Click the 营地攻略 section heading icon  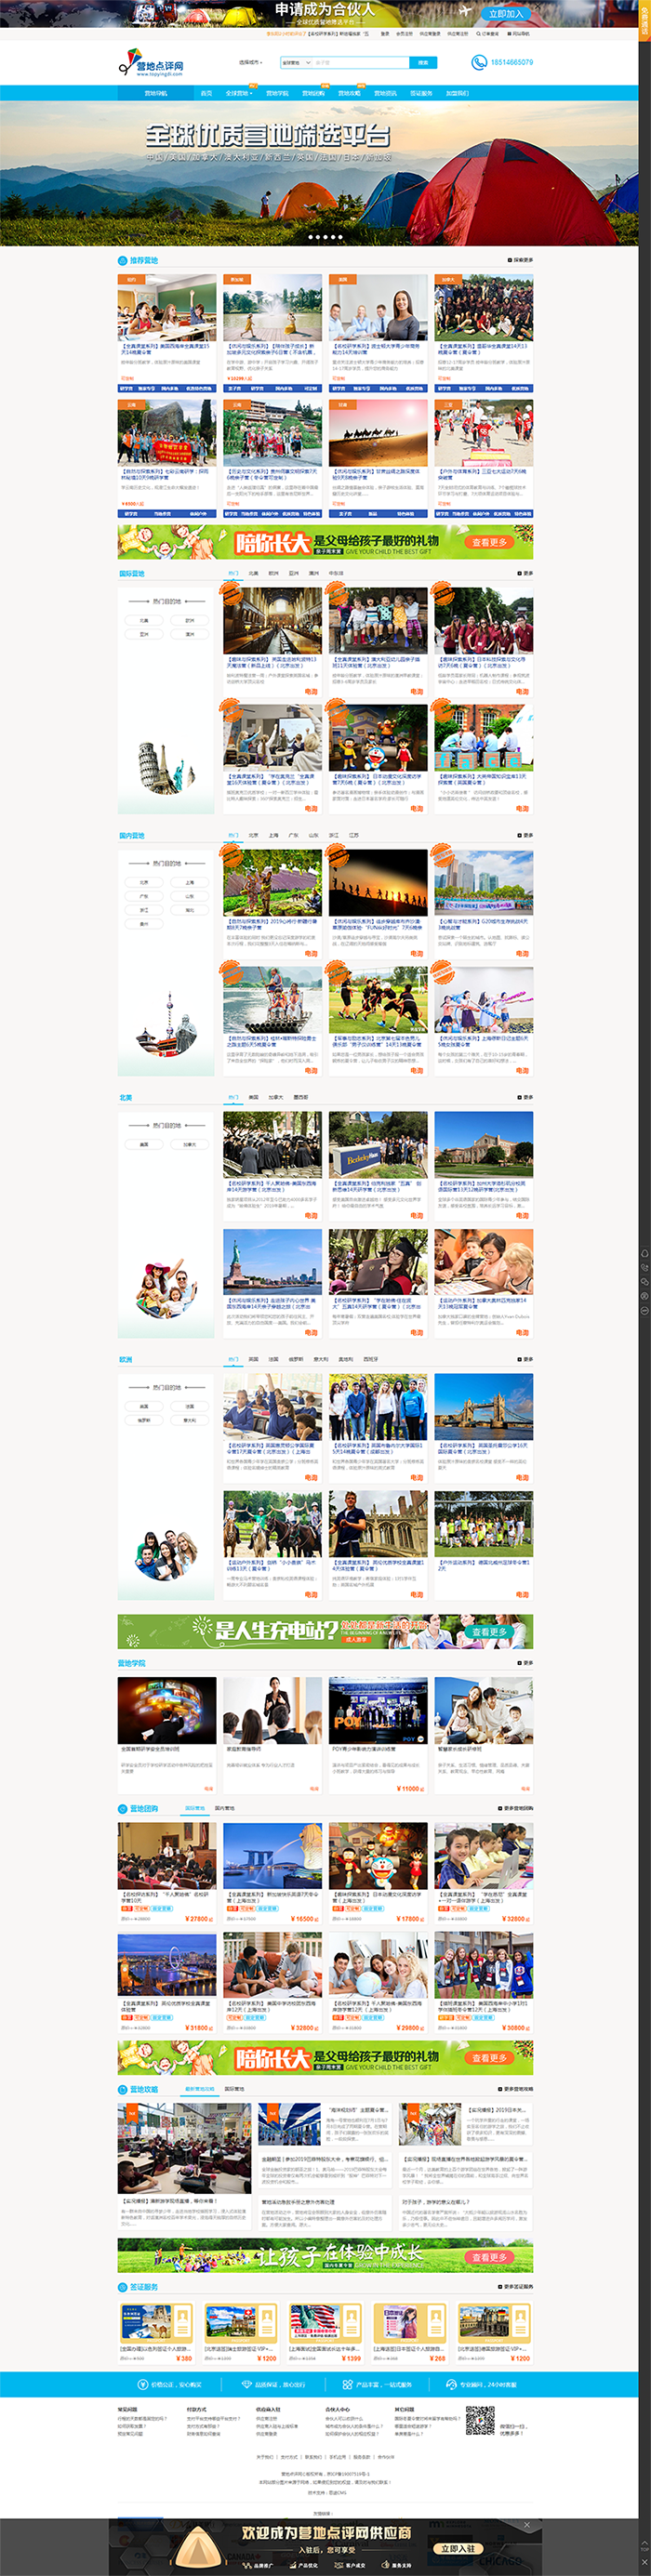123,2089
